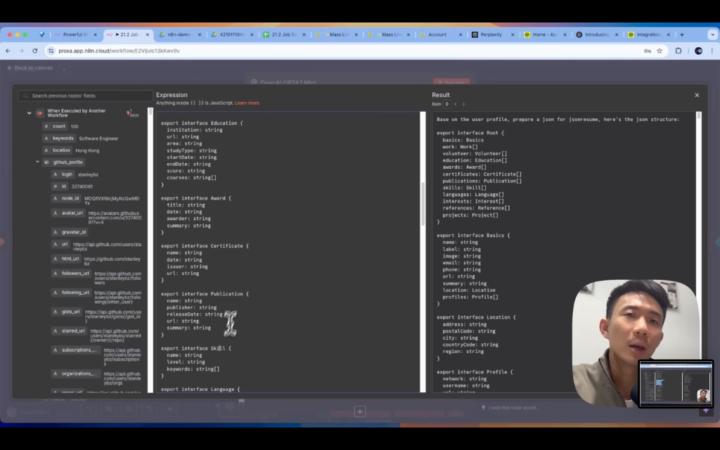The width and height of the screenshot is (720, 450).
Task: Focus the Search previous nodes' fields box
Action: pos(86,96)
